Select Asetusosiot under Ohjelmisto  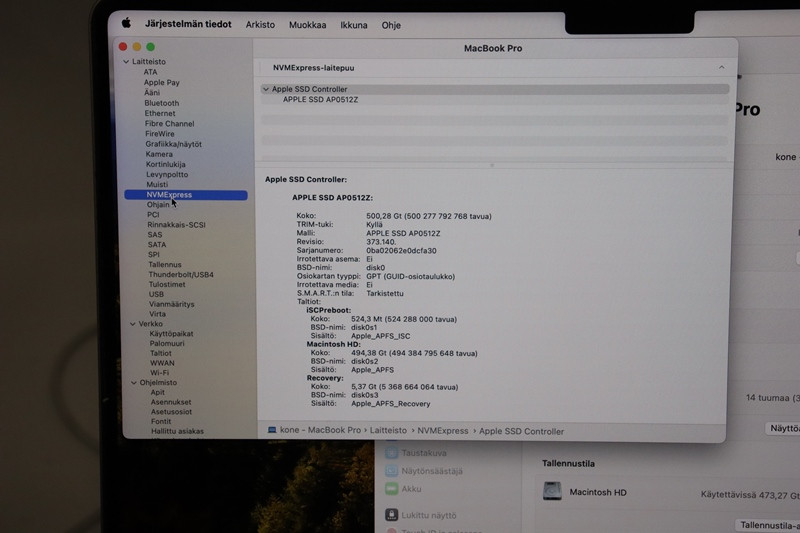click(171, 412)
